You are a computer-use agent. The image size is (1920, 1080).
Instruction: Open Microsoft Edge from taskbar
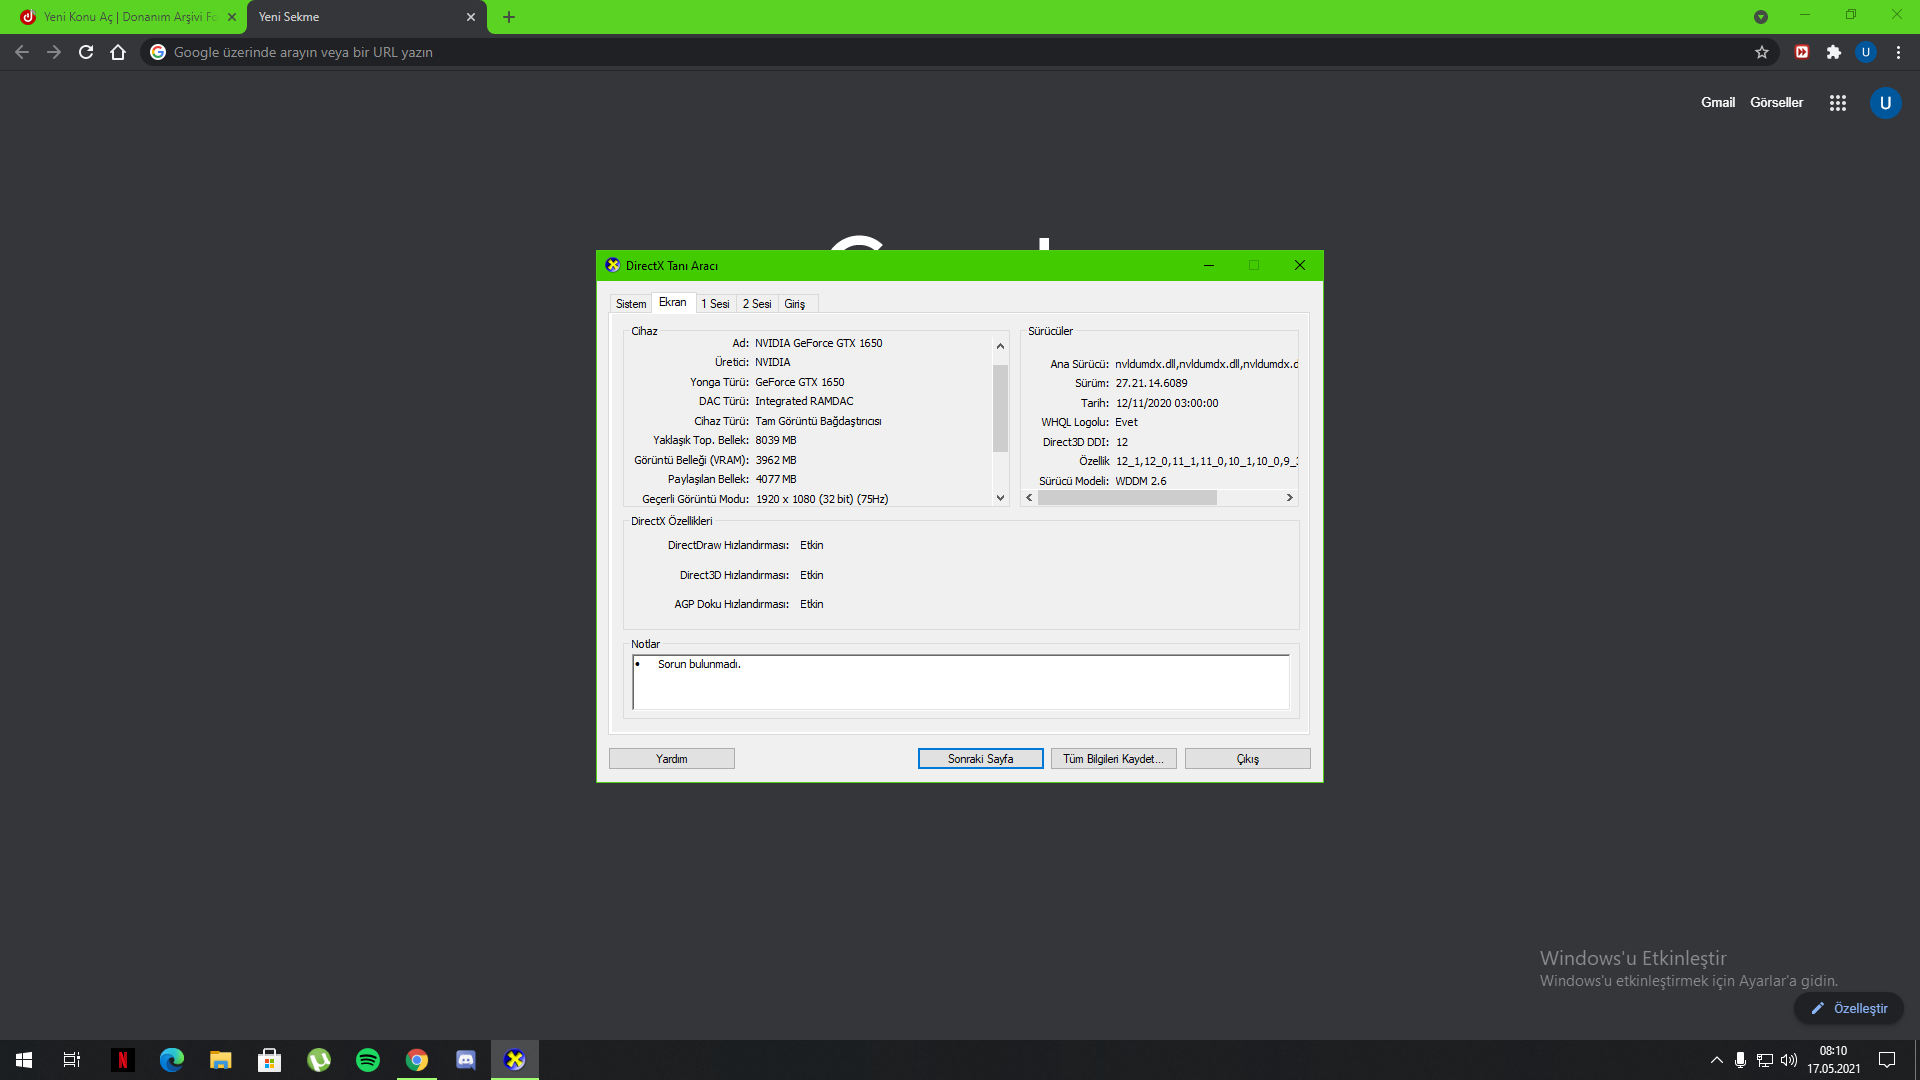coord(172,1060)
